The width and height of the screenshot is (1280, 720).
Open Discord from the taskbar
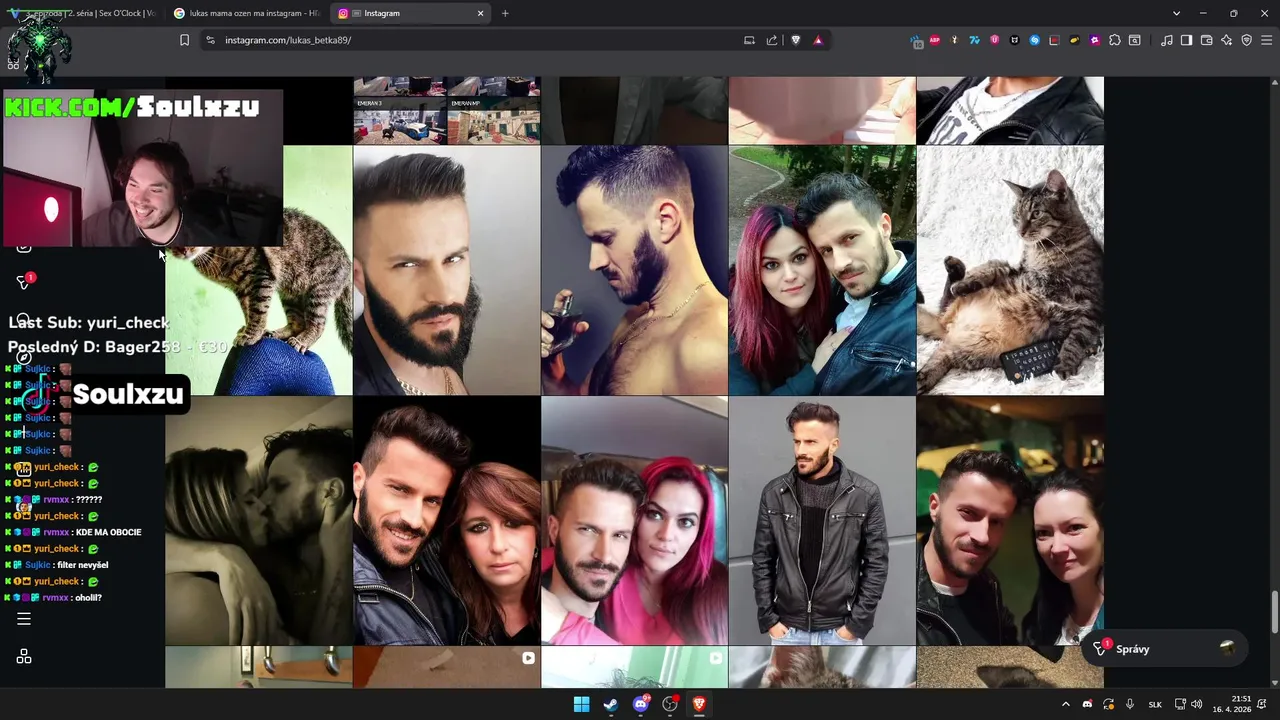tap(640, 704)
